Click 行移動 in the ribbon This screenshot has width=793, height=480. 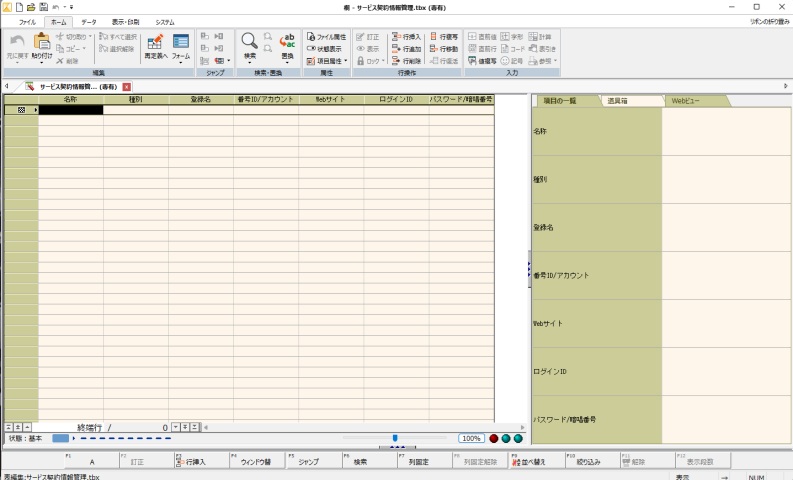click(x=444, y=49)
